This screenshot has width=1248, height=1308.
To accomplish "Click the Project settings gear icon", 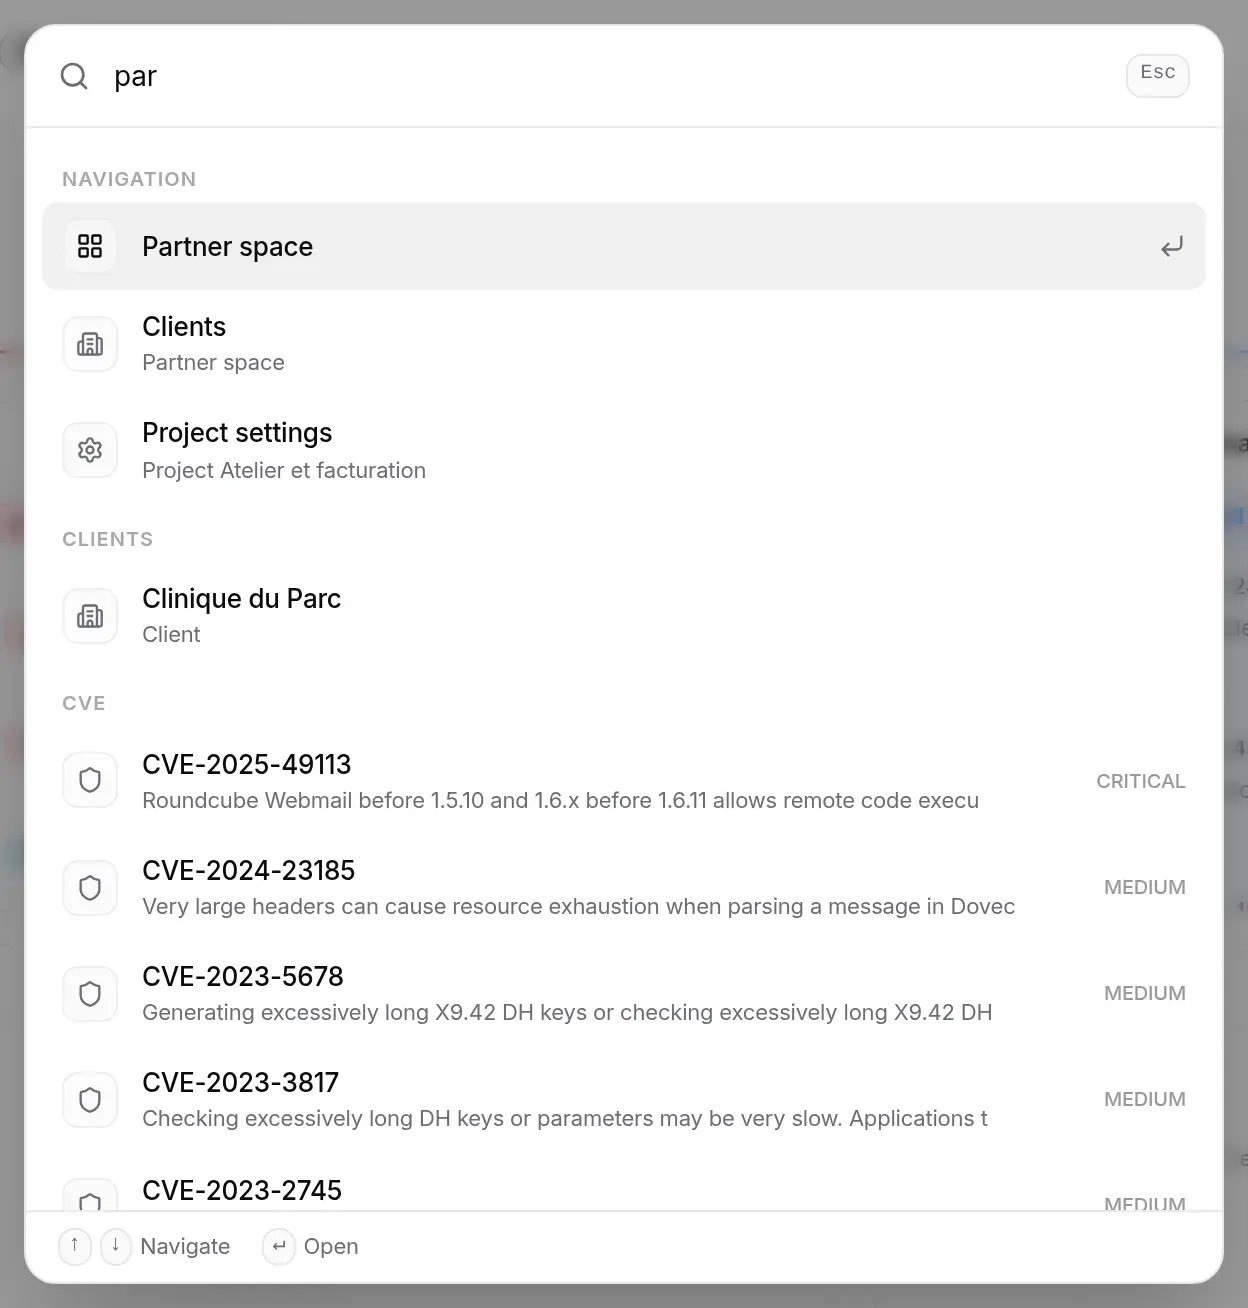I will tap(90, 450).
